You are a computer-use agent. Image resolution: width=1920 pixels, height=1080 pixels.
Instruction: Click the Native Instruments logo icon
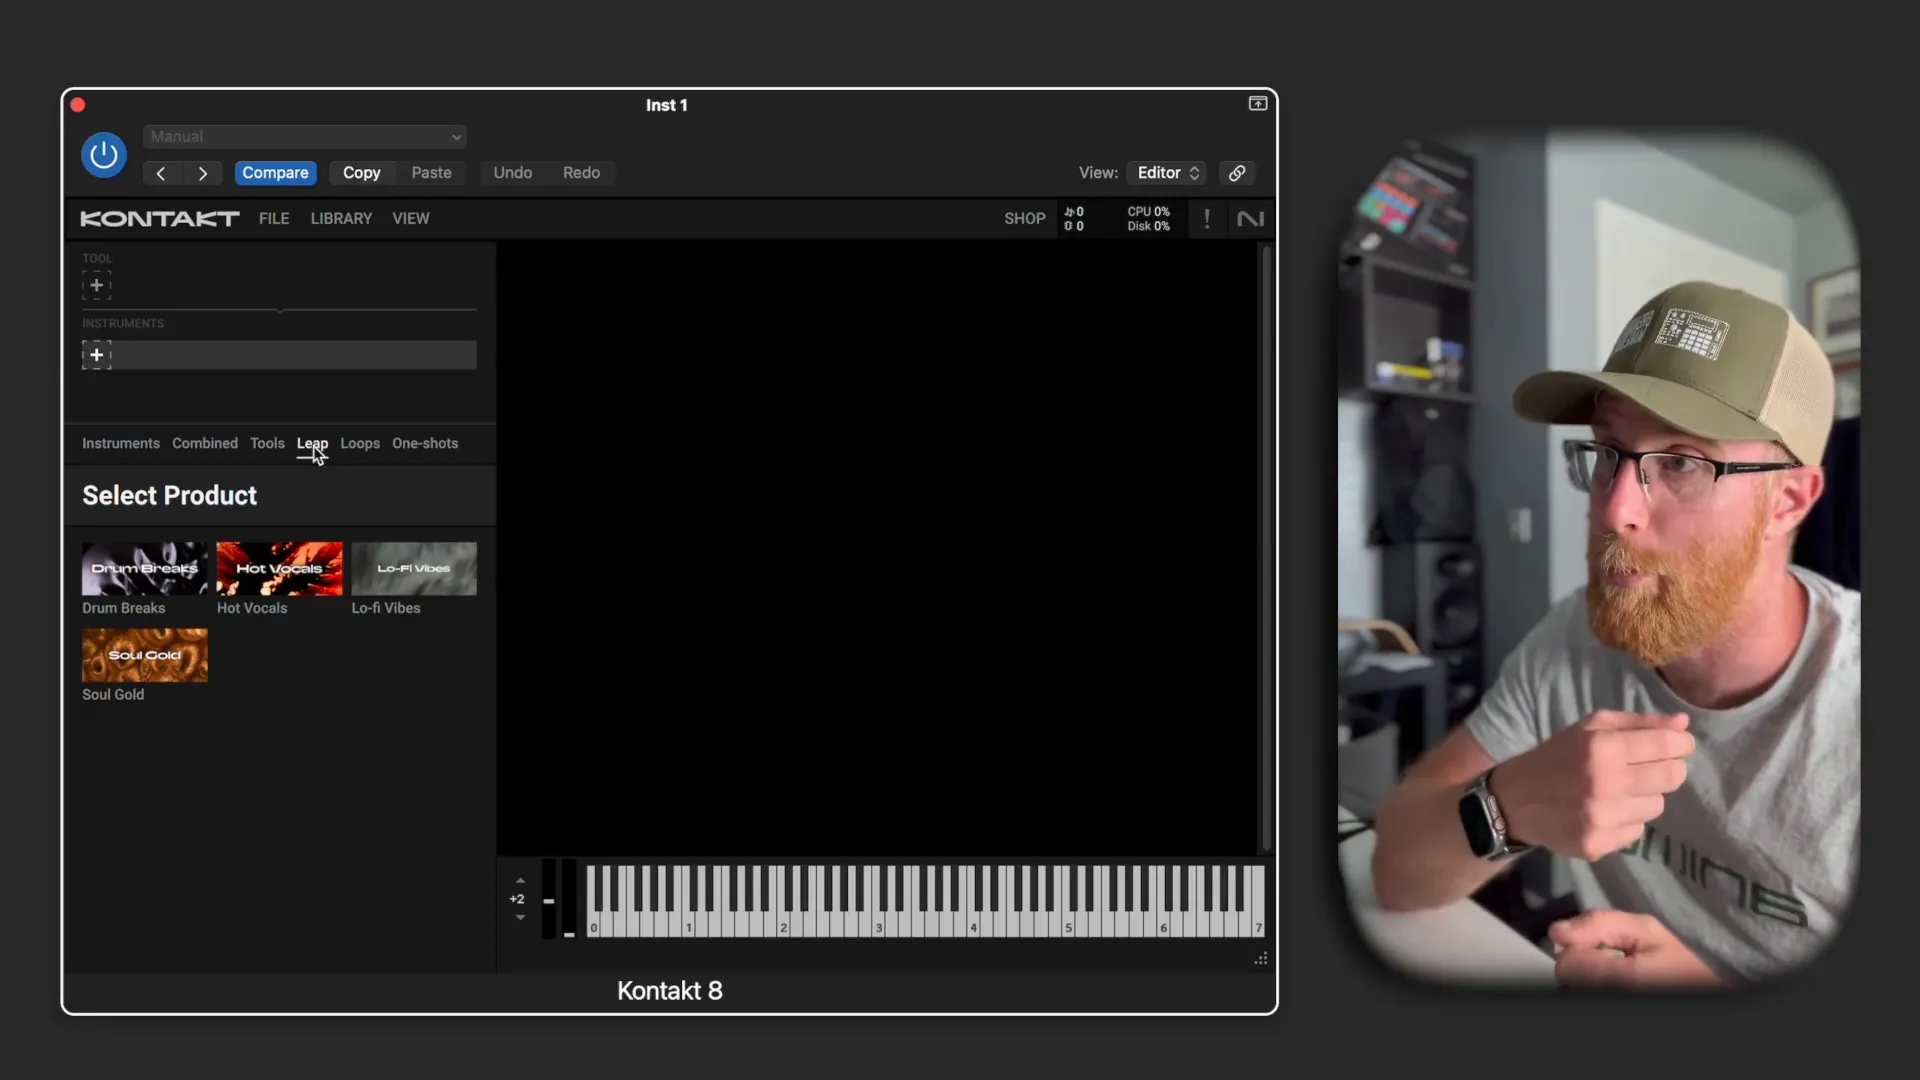1250,219
